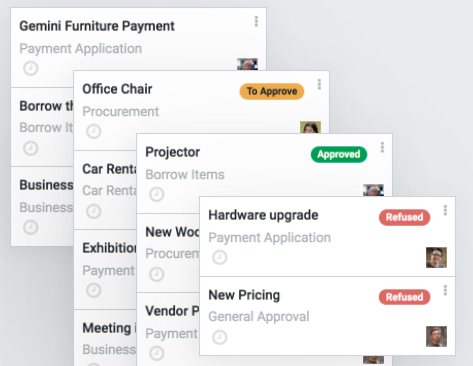Open kebab menu on New Pricing card
The height and width of the screenshot is (366, 473).
pyautogui.click(x=445, y=290)
